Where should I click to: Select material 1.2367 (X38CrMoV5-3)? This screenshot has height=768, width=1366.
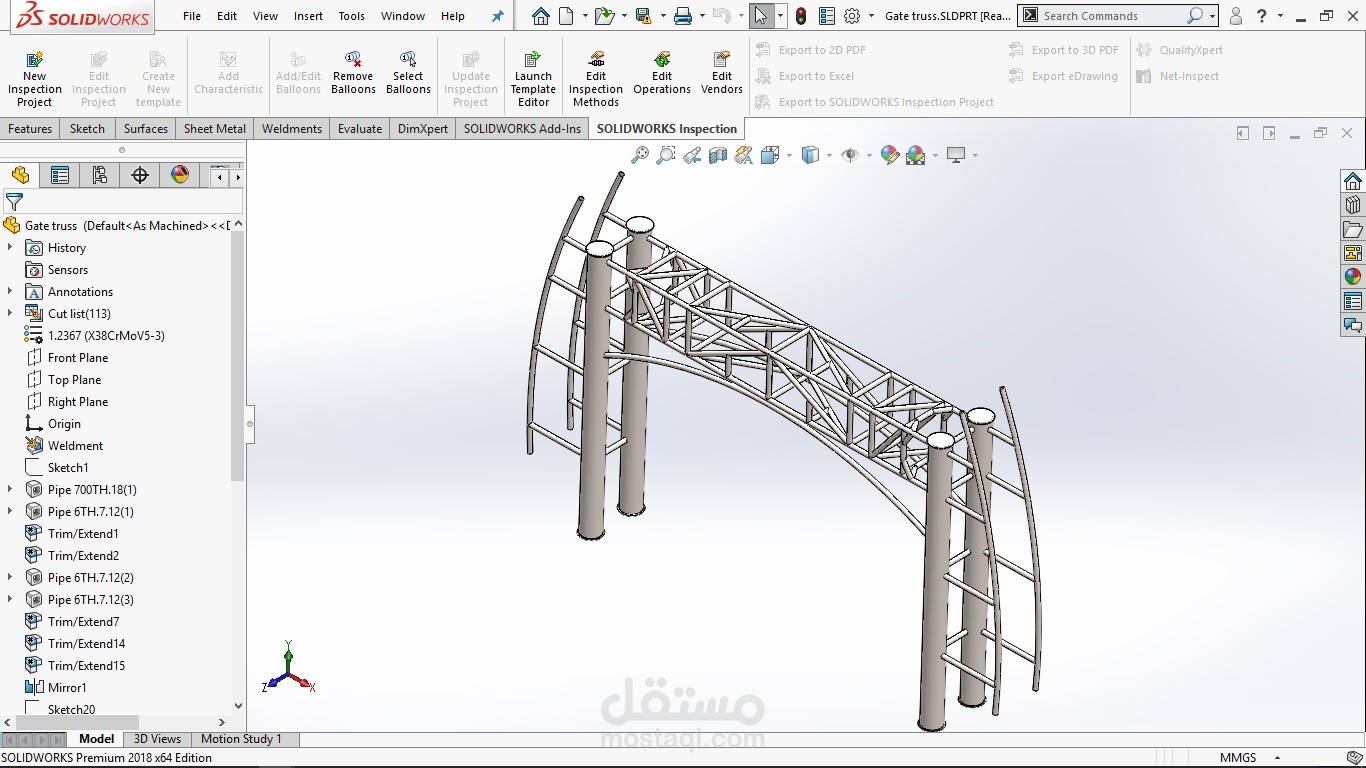point(106,336)
